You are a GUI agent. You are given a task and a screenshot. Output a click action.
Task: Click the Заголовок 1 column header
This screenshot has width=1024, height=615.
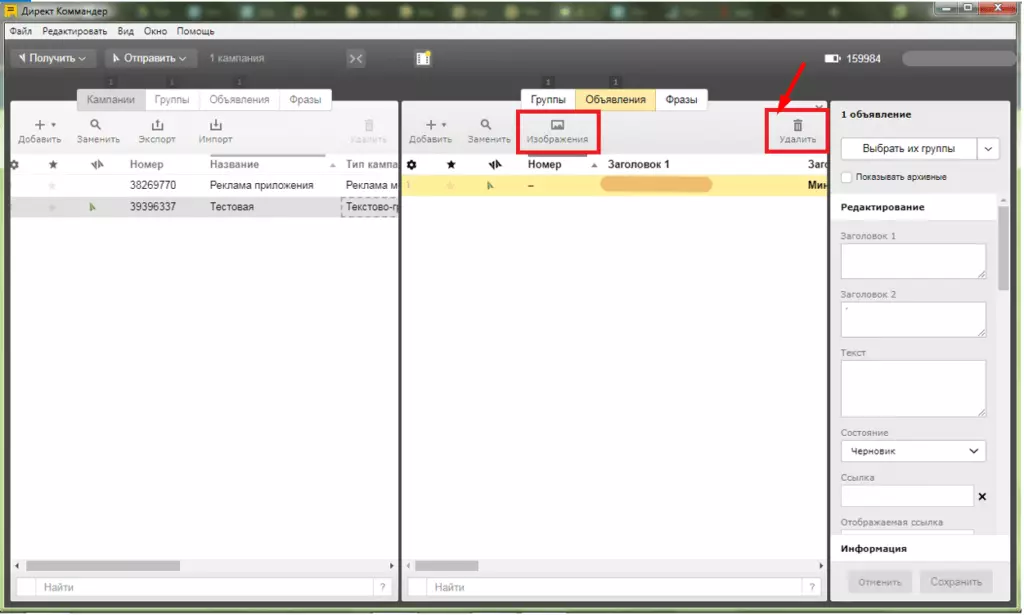coord(639,165)
